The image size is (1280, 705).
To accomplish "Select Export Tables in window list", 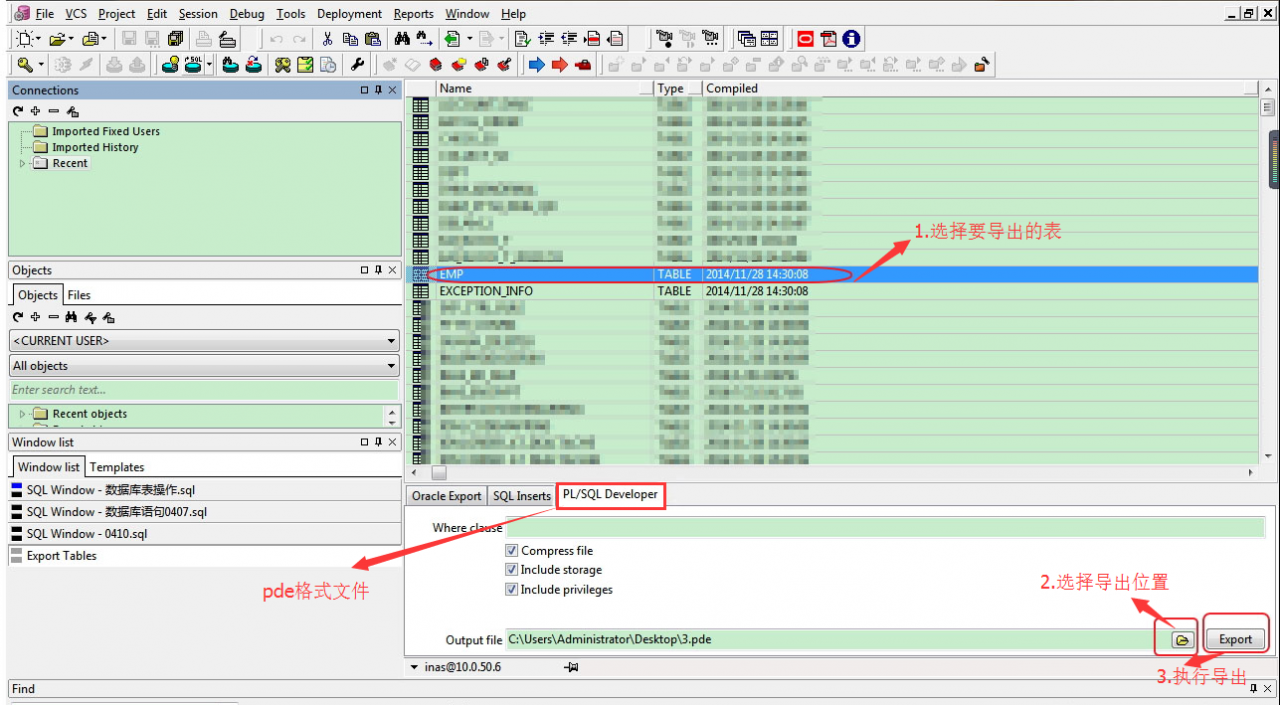I will click(x=204, y=556).
